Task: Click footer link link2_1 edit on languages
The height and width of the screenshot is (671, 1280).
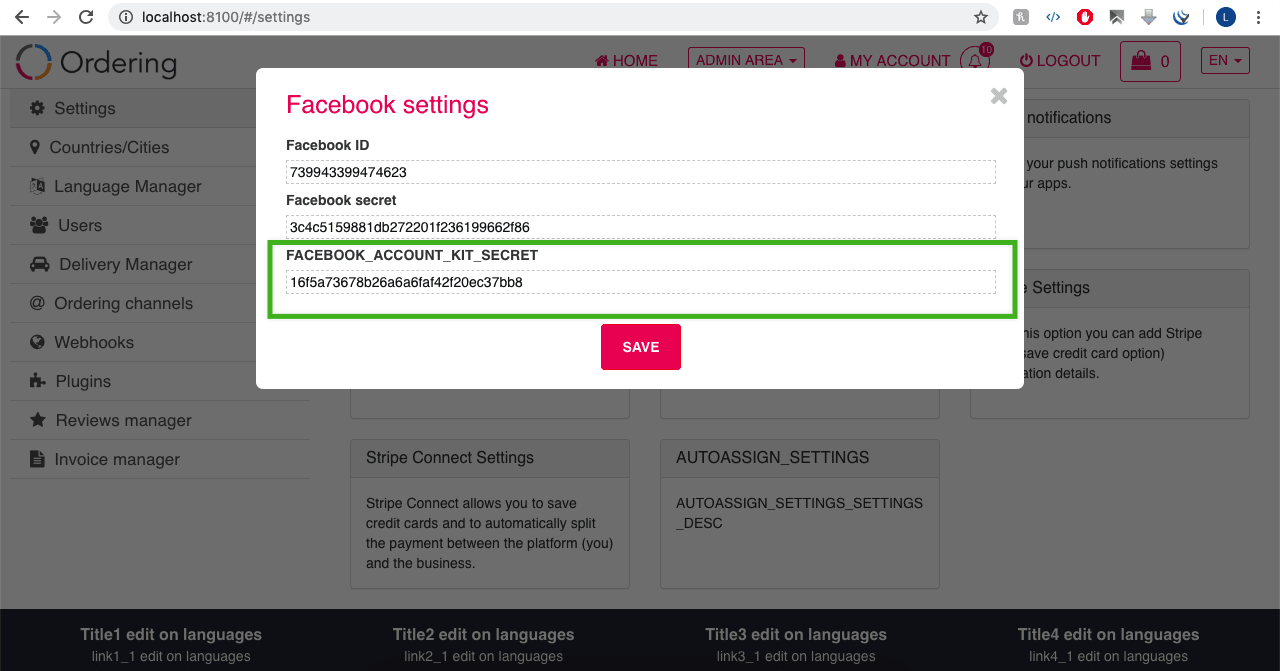Action: (x=484, y=657)
